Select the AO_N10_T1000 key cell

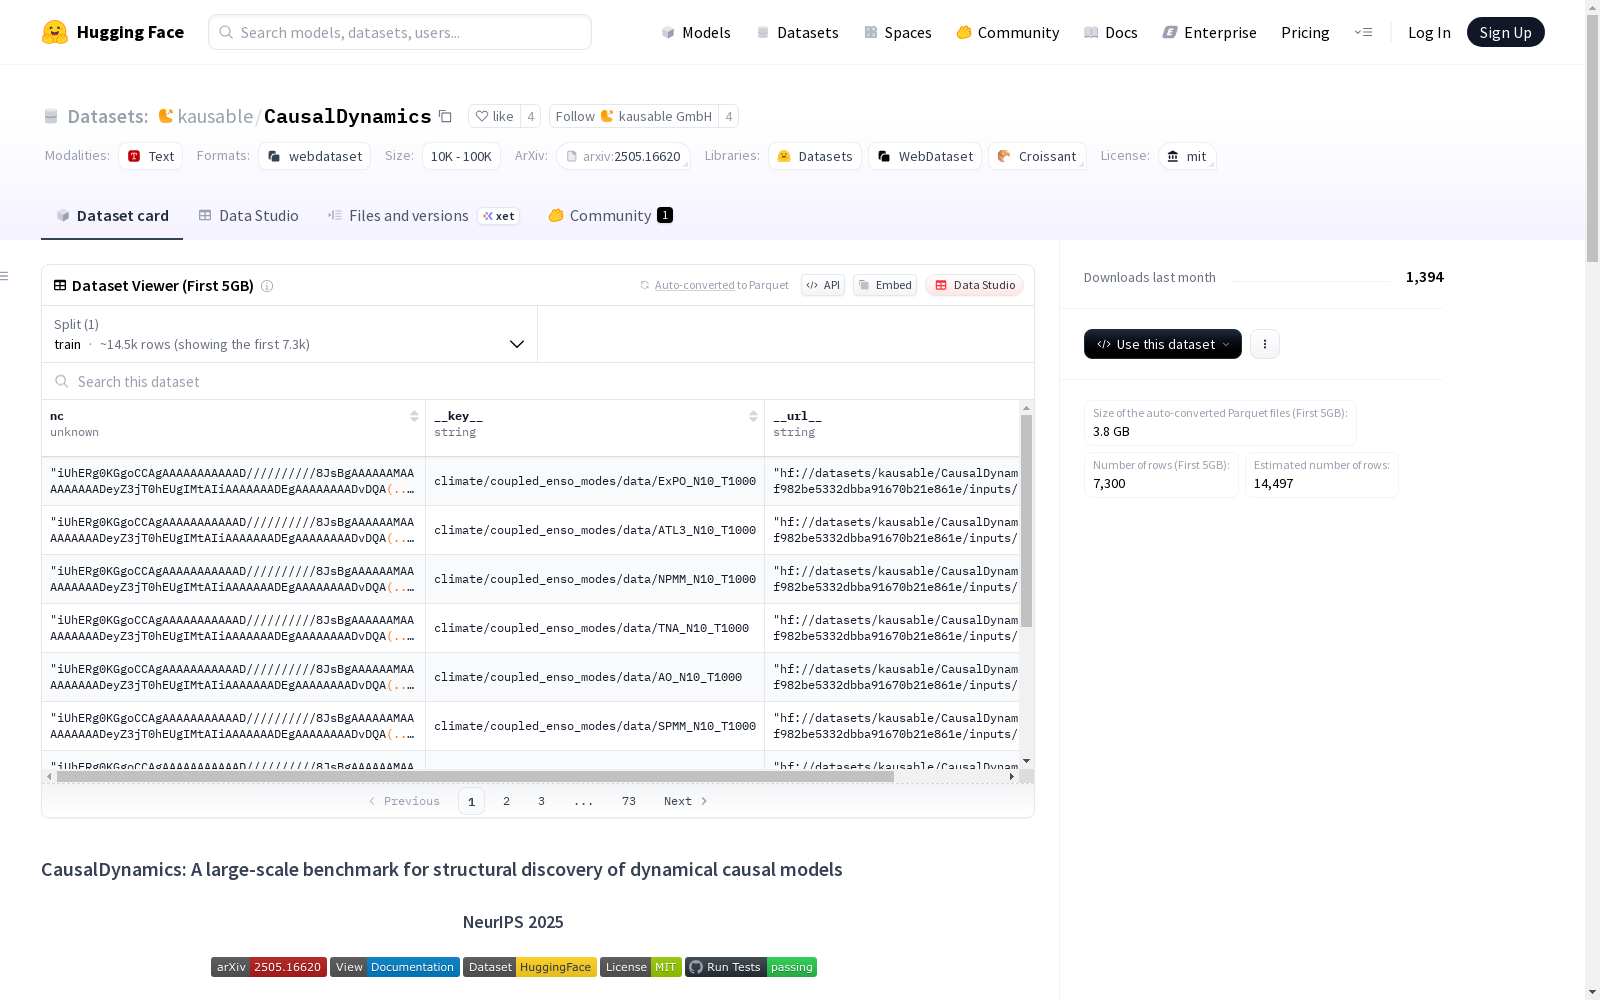point(595,677)
